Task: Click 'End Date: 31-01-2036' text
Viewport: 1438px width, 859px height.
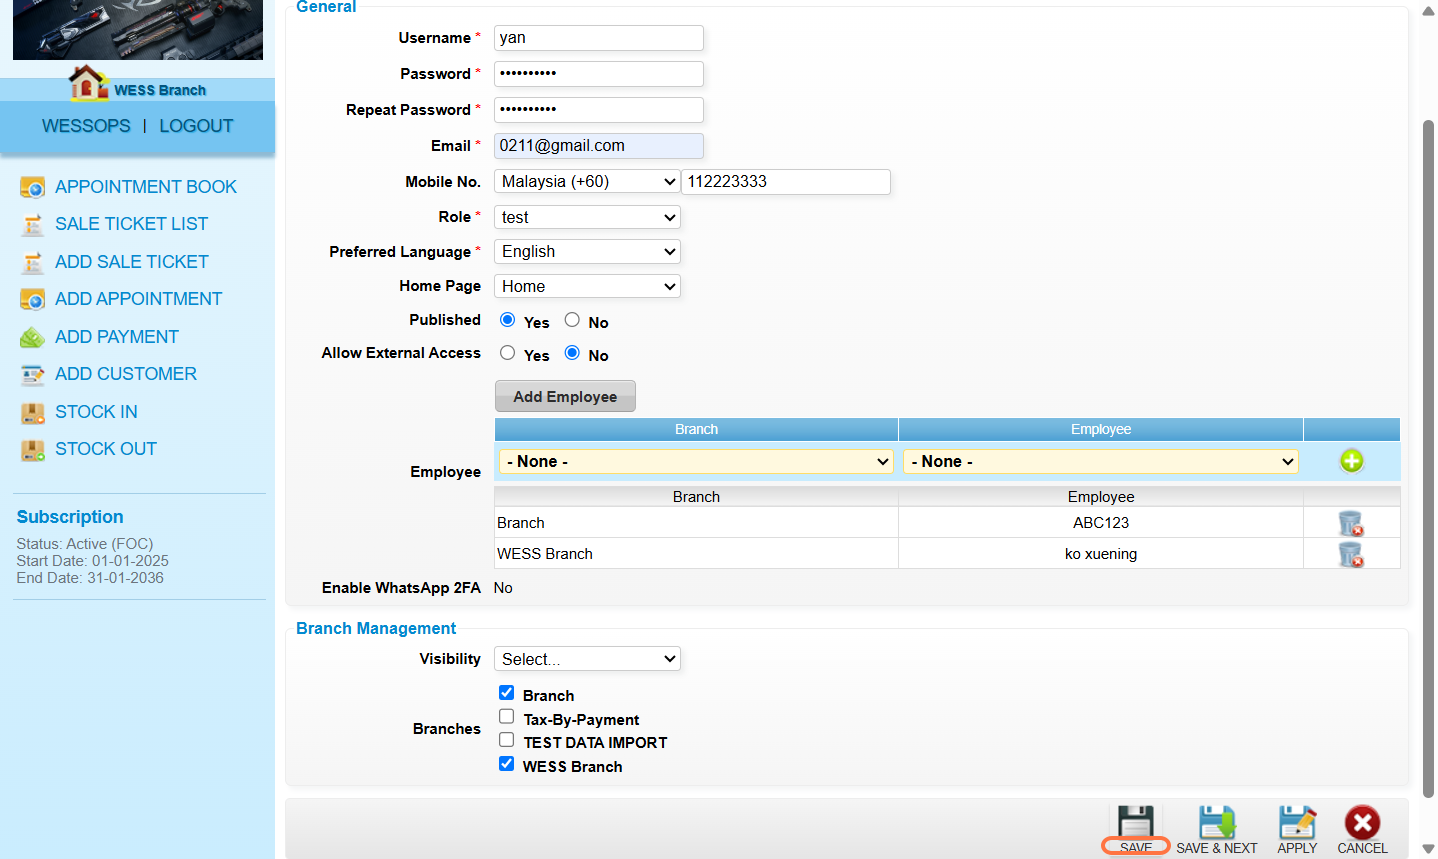Action: coord(90,578)
